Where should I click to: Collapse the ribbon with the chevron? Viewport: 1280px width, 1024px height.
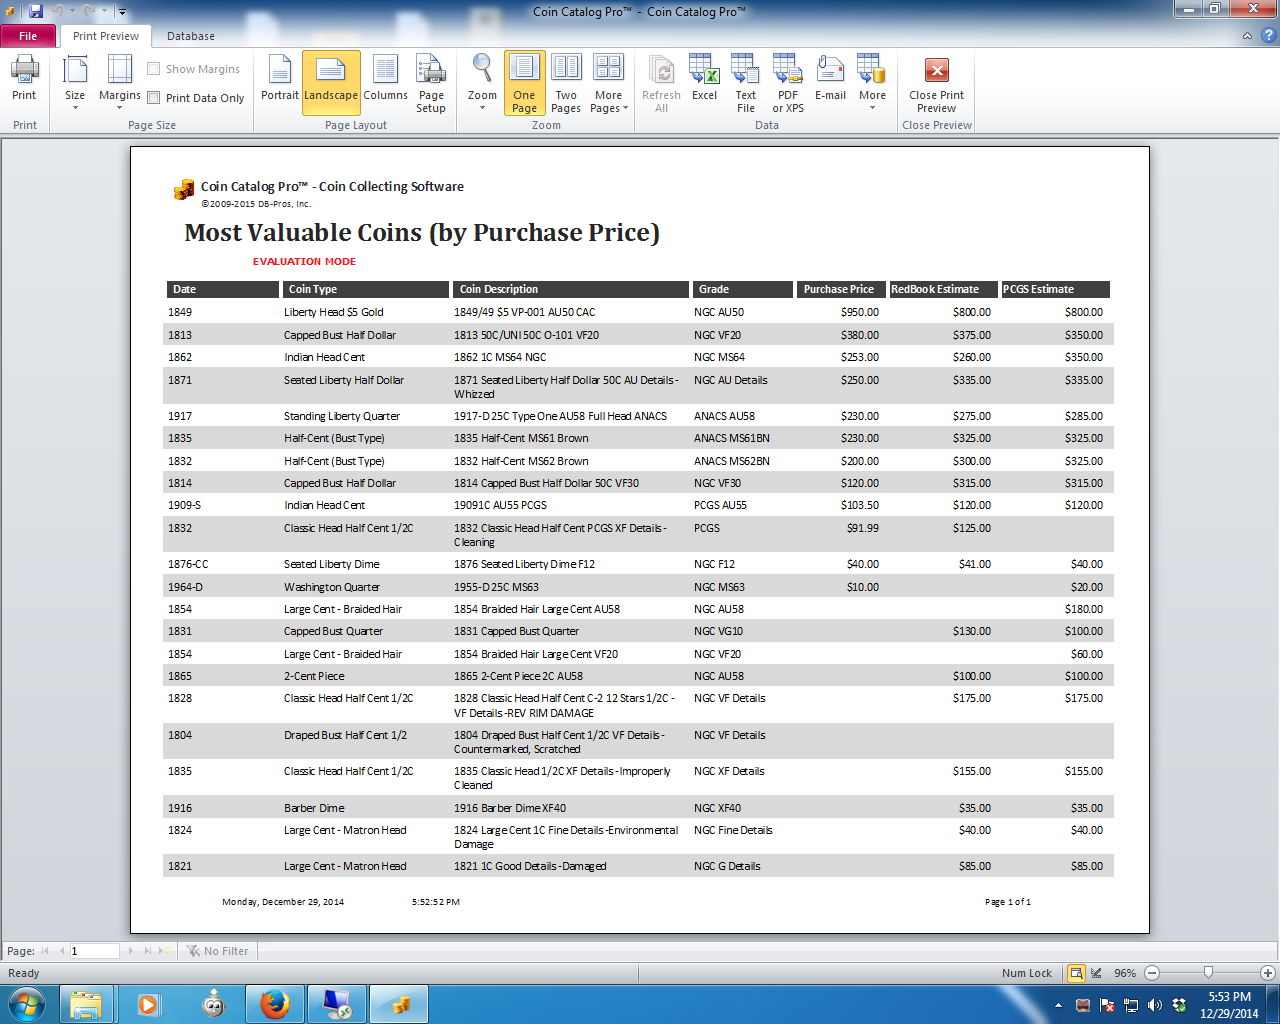tap(1247, 36)
